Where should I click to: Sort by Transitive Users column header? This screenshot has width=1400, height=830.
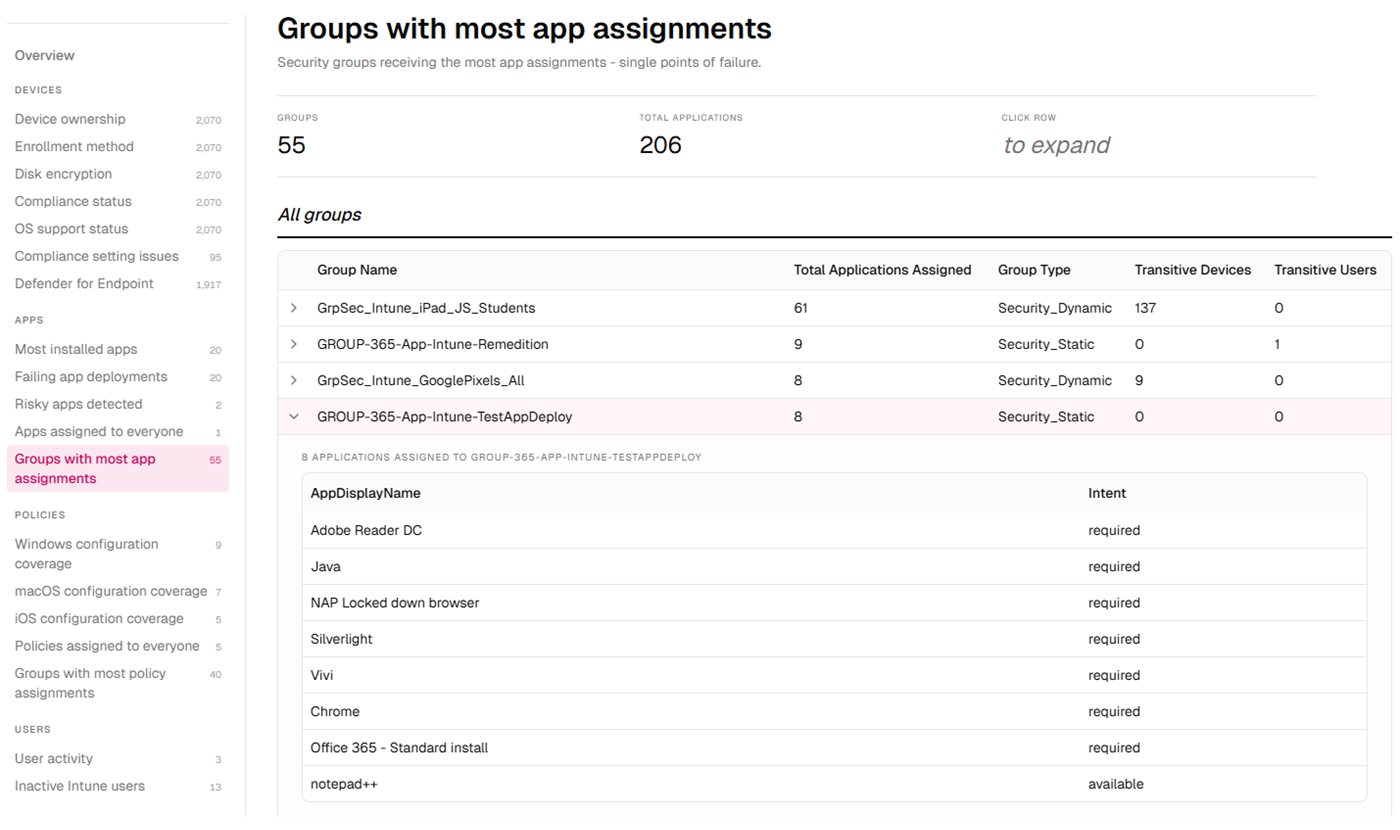1325,270
